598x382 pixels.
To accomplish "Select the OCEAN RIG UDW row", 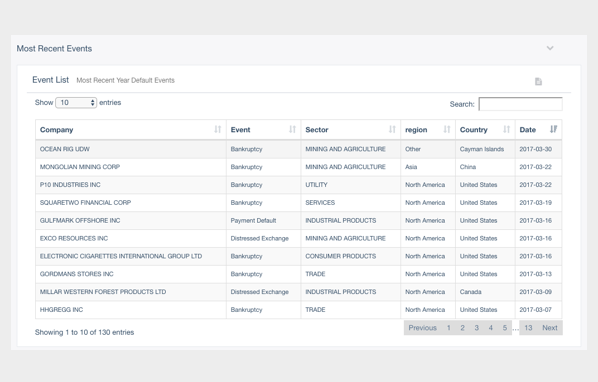I will (x=299, y=149).
